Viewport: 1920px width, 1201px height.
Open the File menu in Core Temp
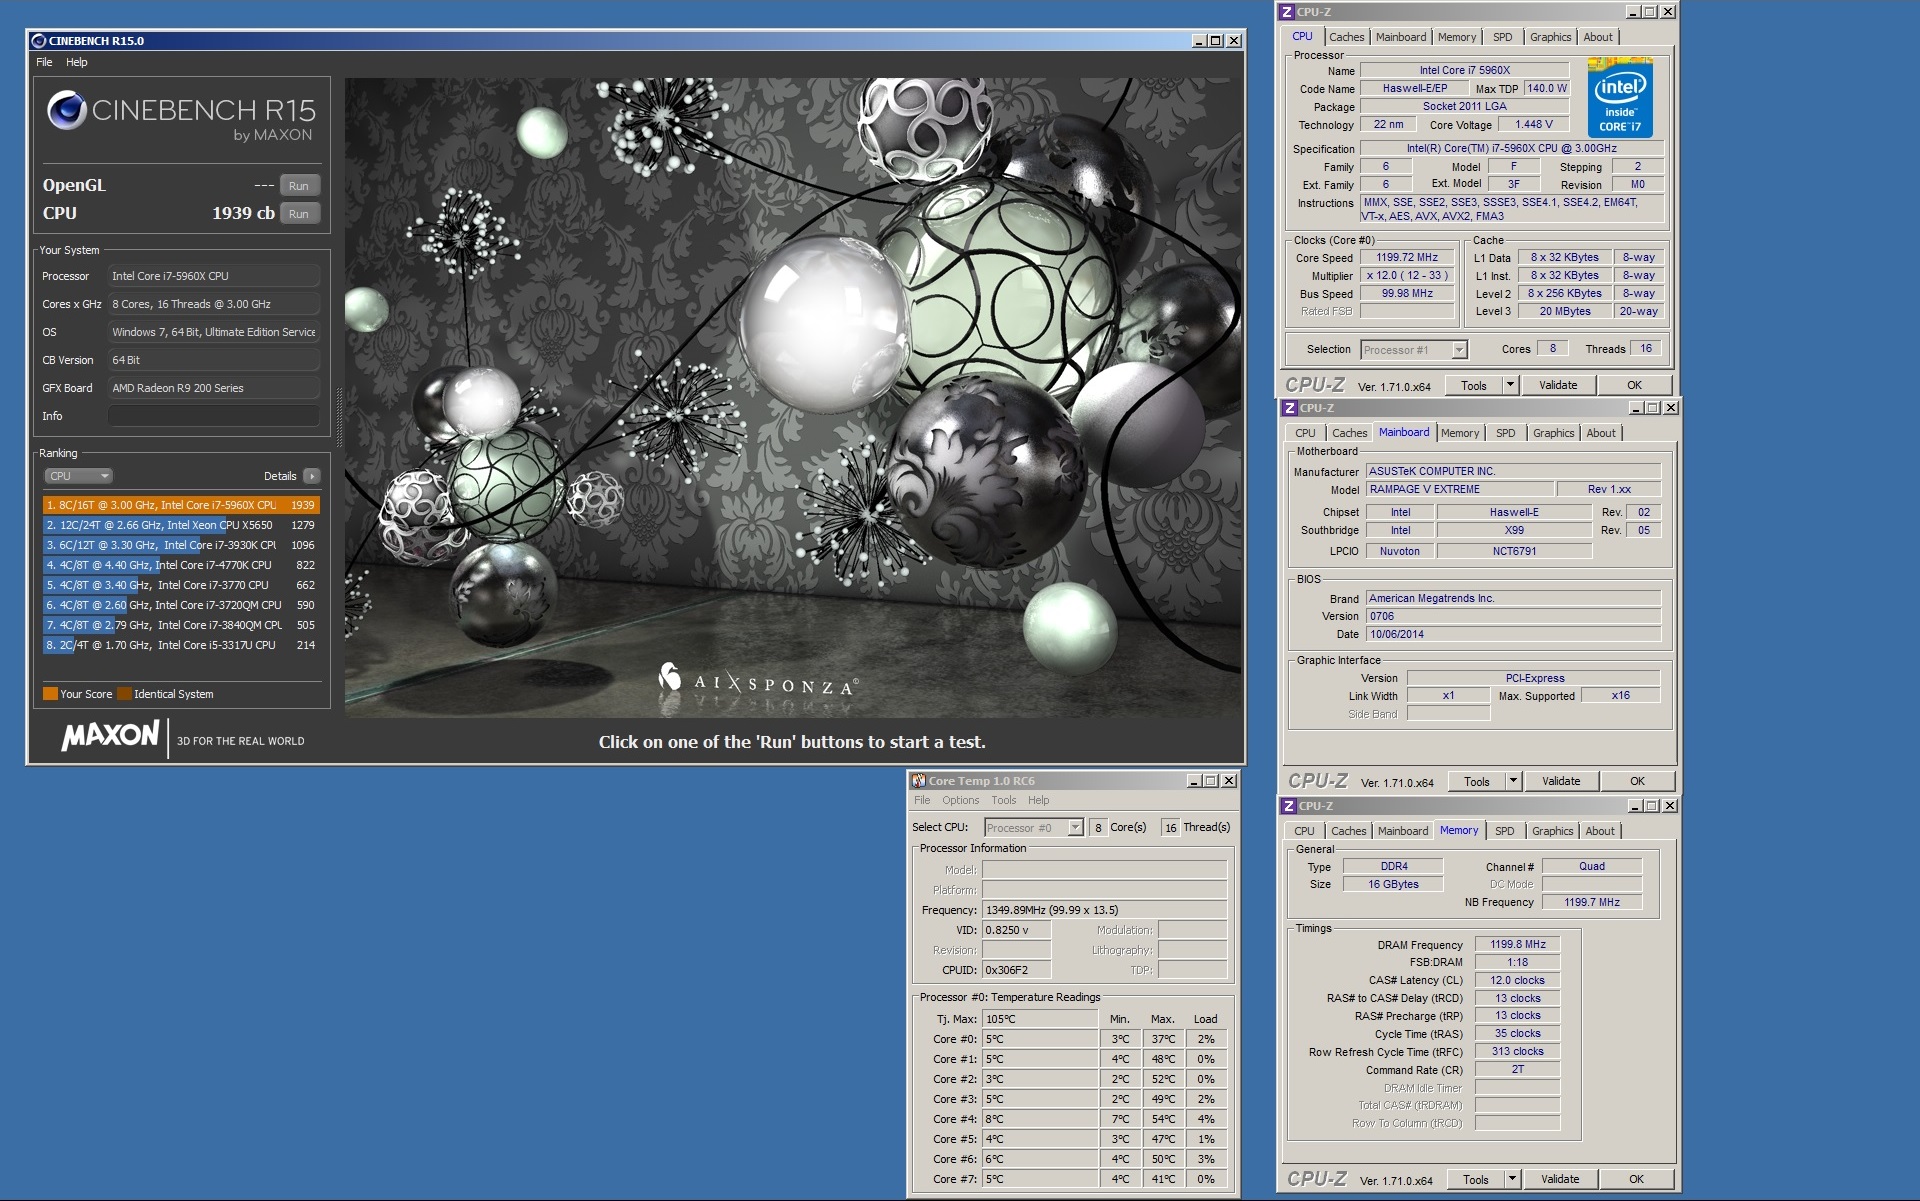click(x=922, y=800)
